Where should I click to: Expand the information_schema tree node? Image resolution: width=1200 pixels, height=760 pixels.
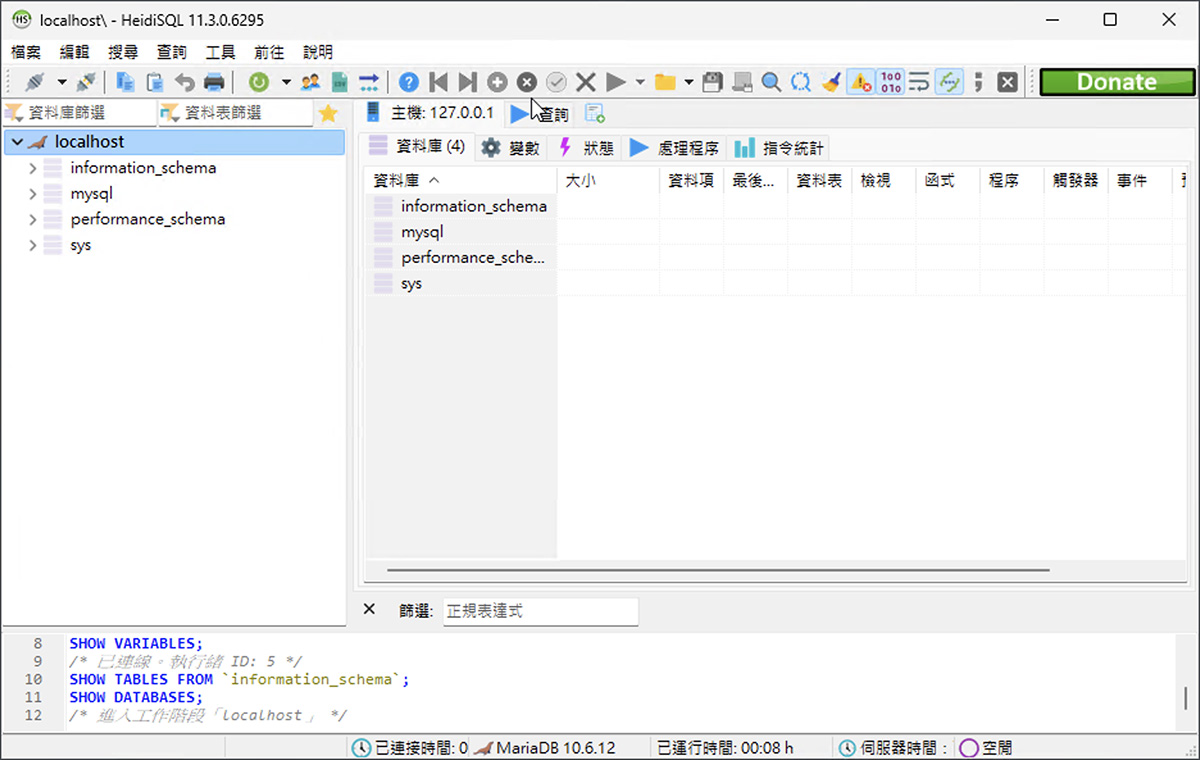pyautogui.click(x=33, y=168)
